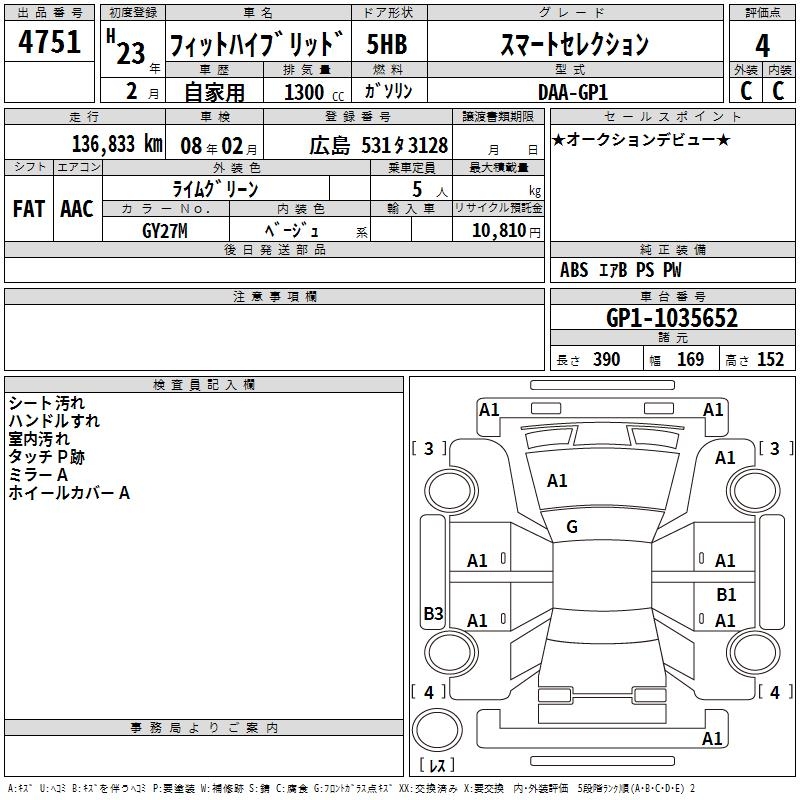Select the [レス] label under spare tire
Screen dimensions: 800x800
click(437, 764)
